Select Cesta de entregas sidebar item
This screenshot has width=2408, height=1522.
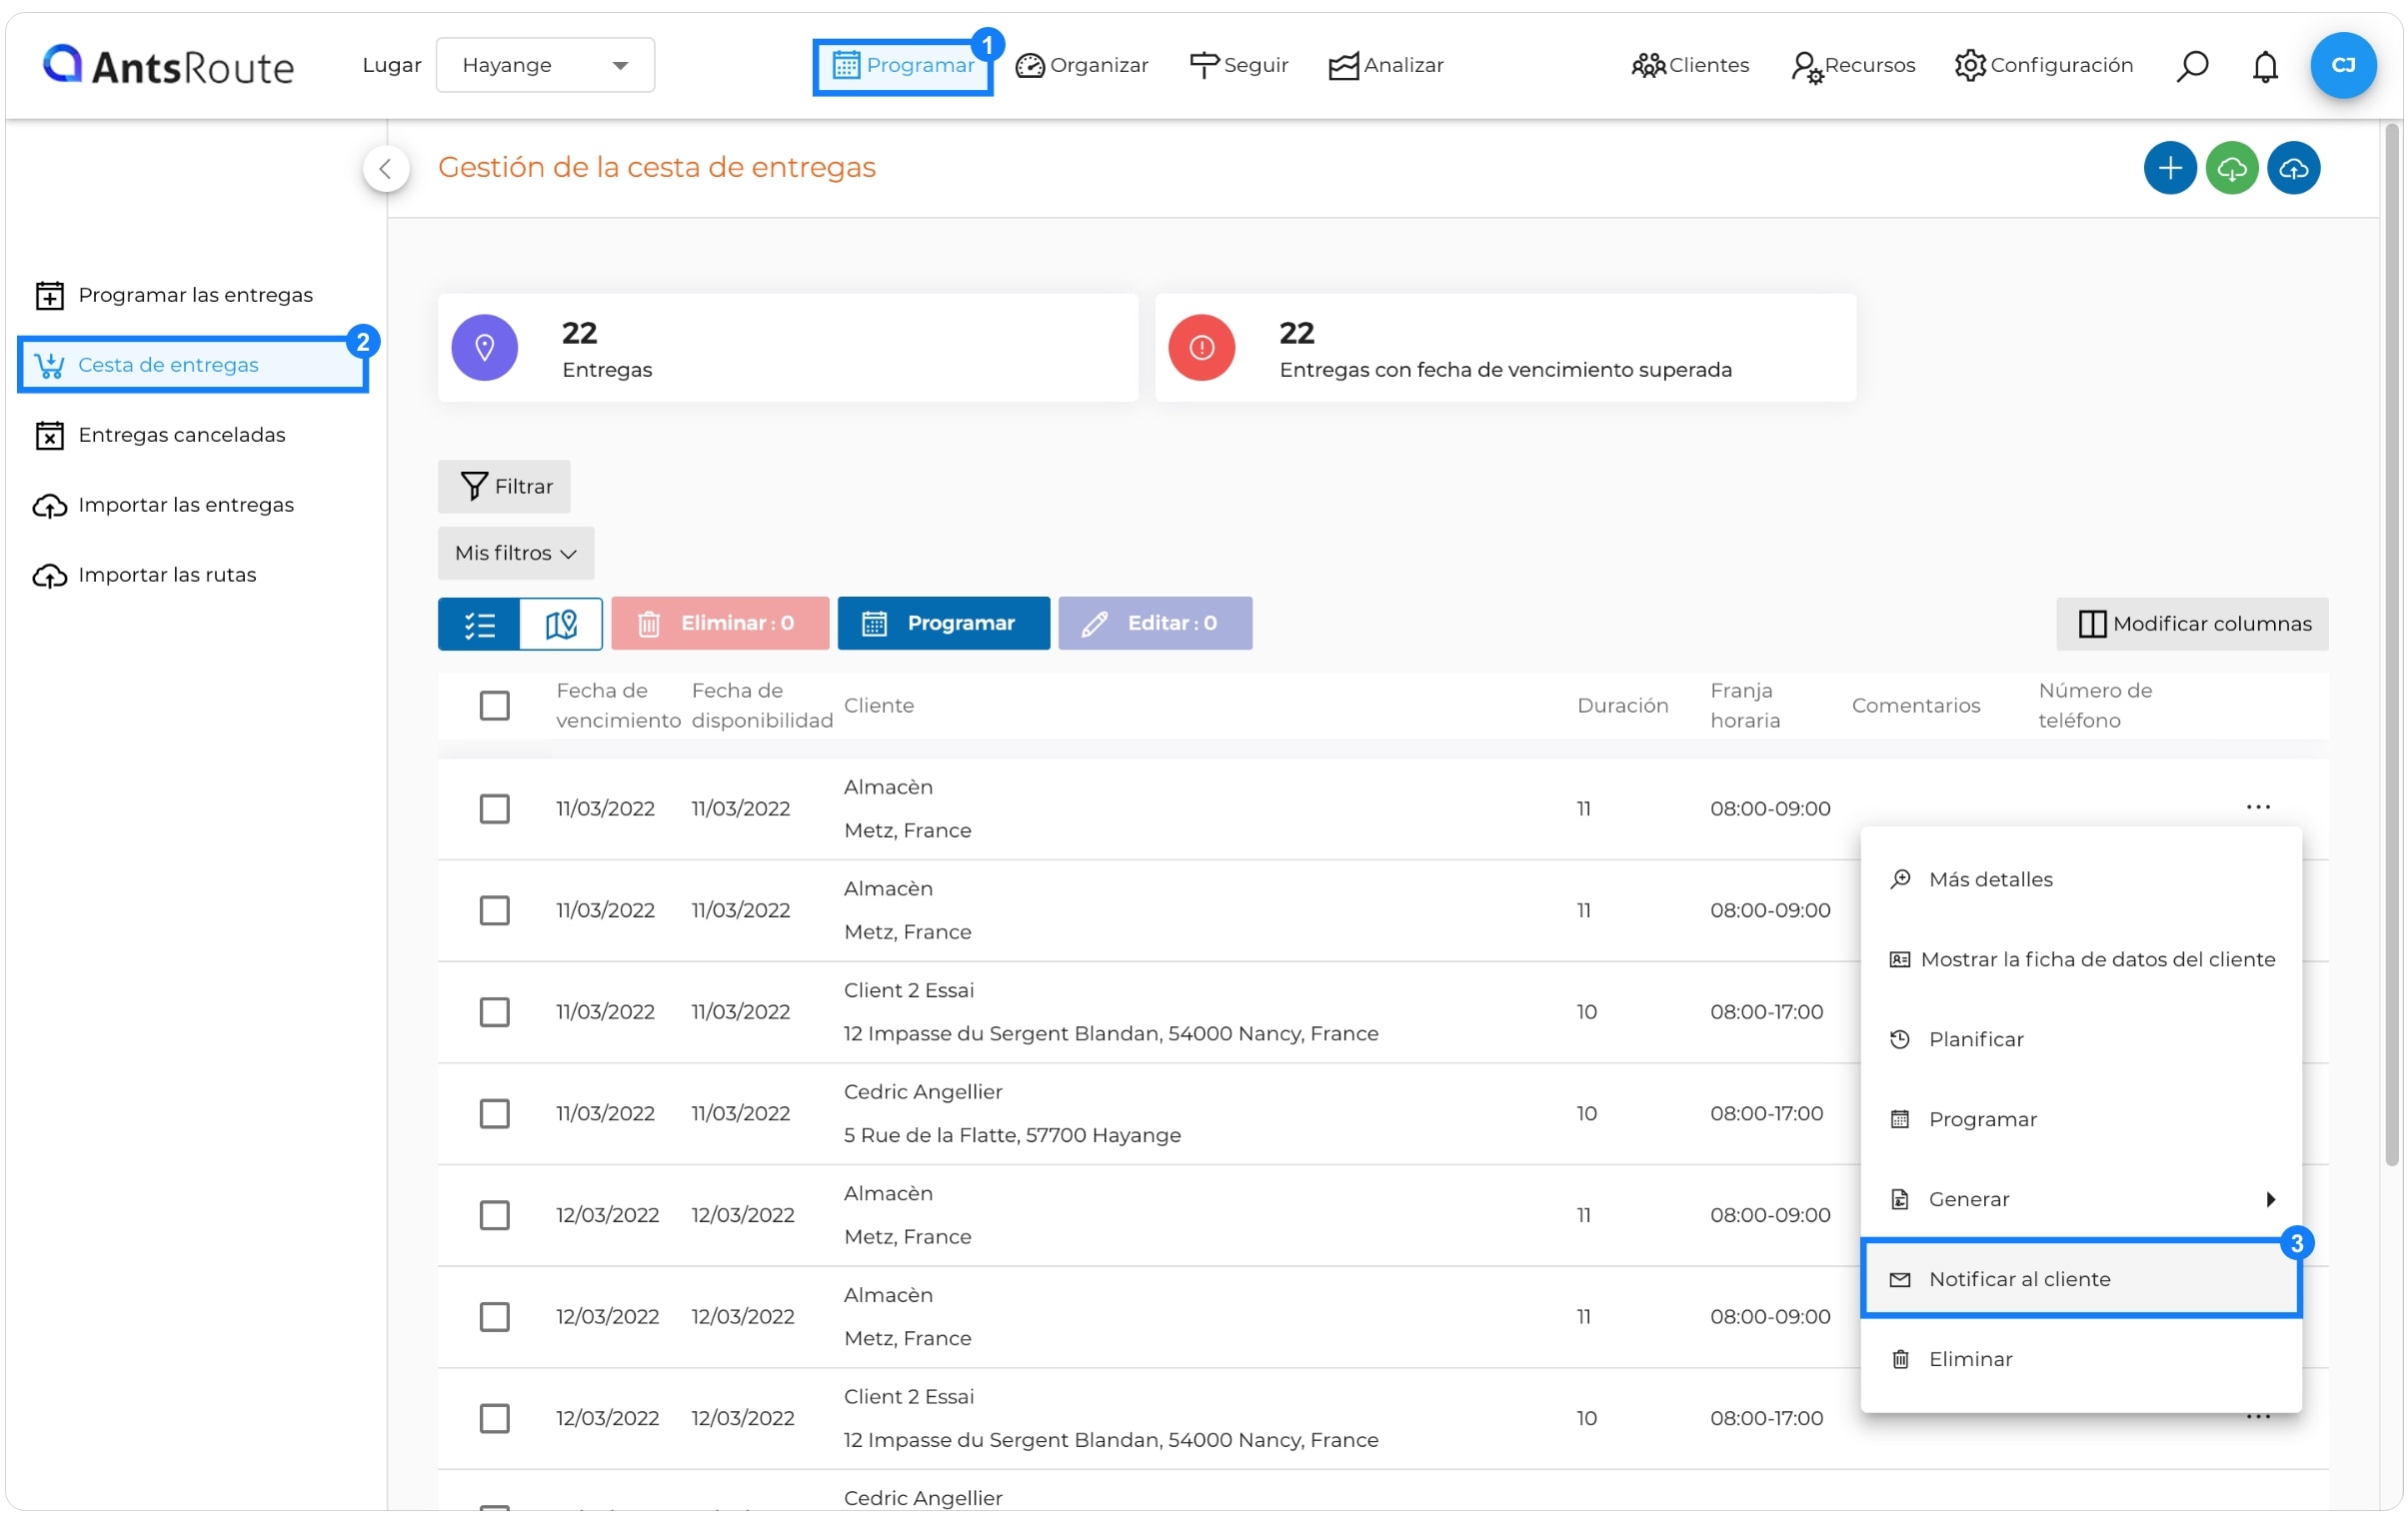[193, 365]
